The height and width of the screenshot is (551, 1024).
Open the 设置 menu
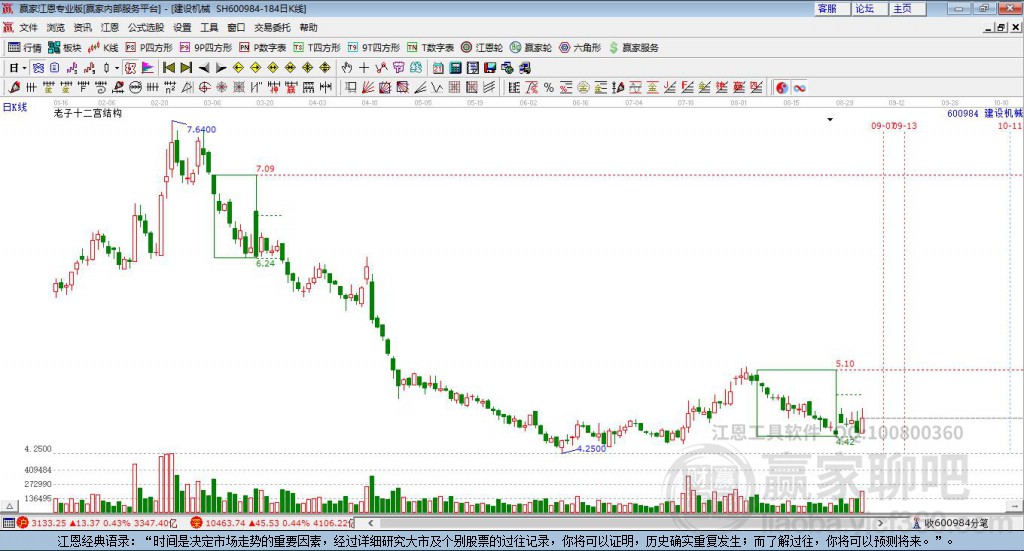(x=182, y=27)
